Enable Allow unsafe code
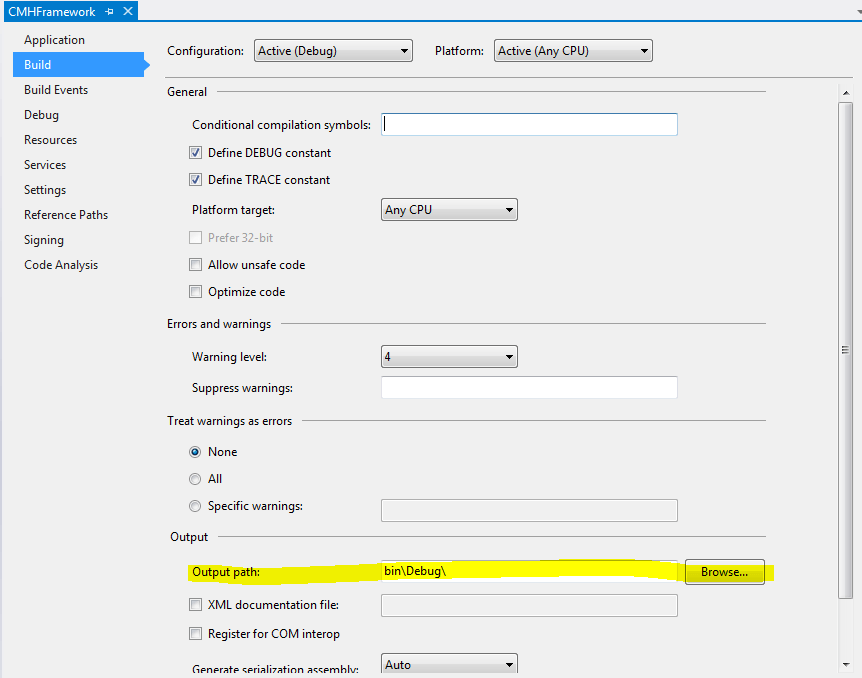The height and width of the screenshot is (678, 862). coord(195,265)
